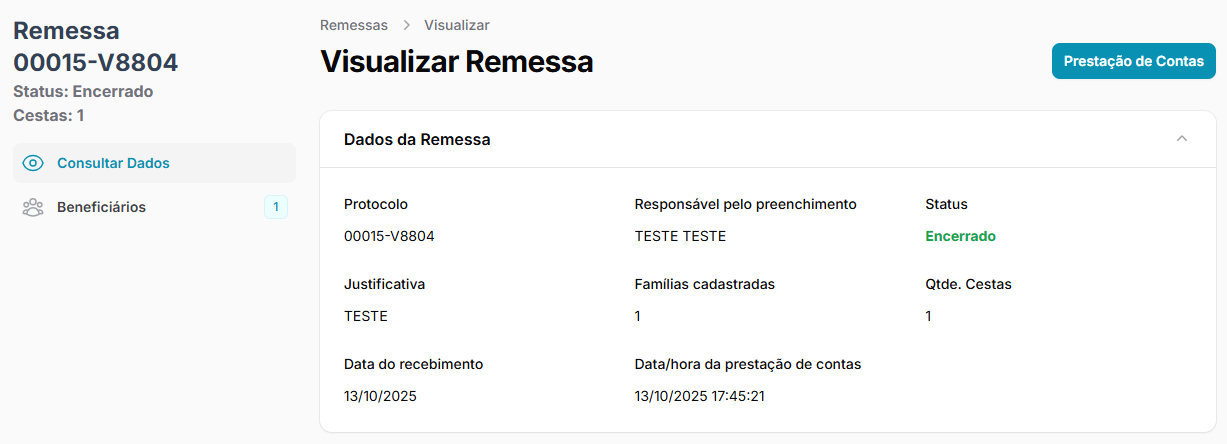Click the value under Famílias cadastradas
This screenshot has width=1227, height=444.
pos(638,317)
